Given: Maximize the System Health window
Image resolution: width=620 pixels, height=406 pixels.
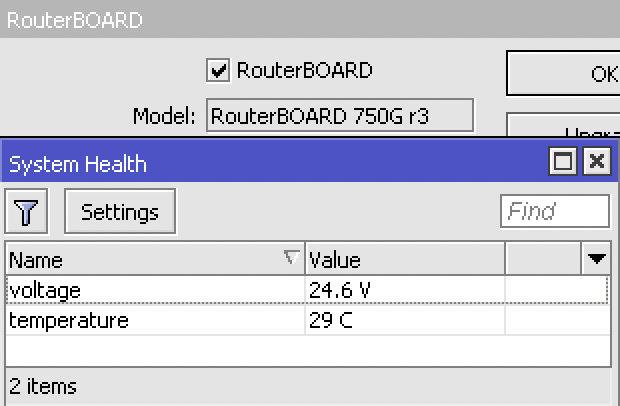Looking at the screenshot, I should [x=563, y=161].
